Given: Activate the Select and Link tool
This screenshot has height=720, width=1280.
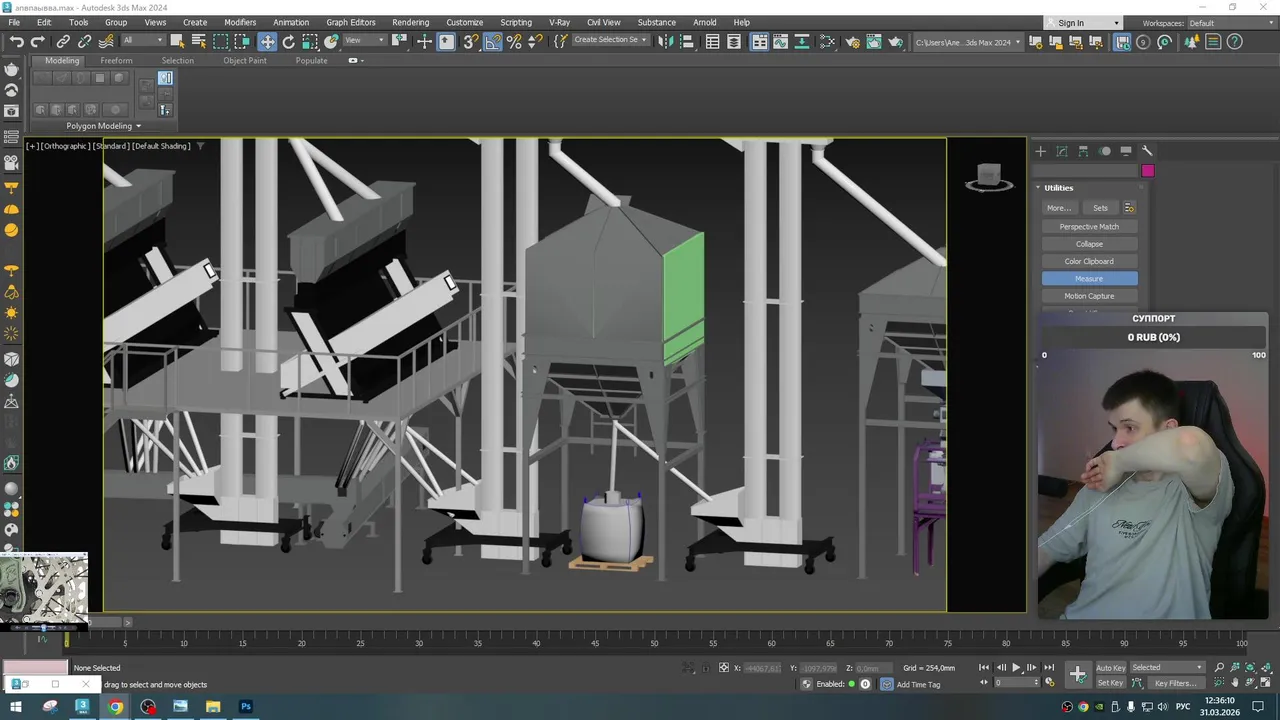Looking at the screenshot, I should click(63, 42).
